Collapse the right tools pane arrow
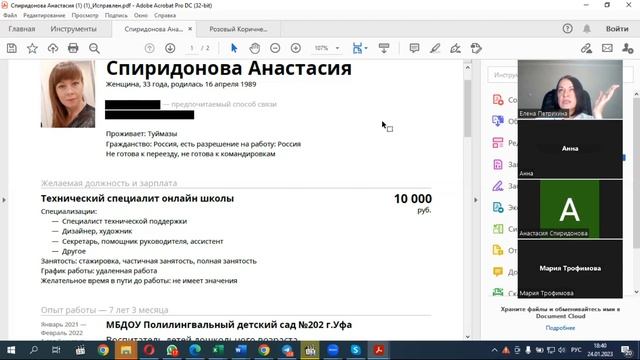640x360 pixels. pyautogui.click(x=476, y=200)
